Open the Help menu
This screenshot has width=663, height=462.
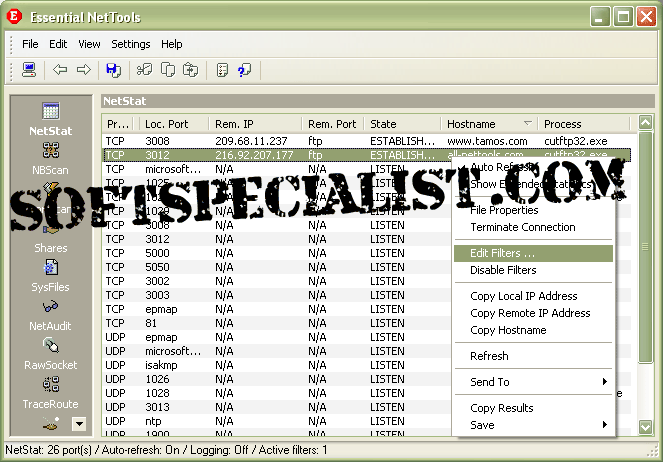[171, 44]
